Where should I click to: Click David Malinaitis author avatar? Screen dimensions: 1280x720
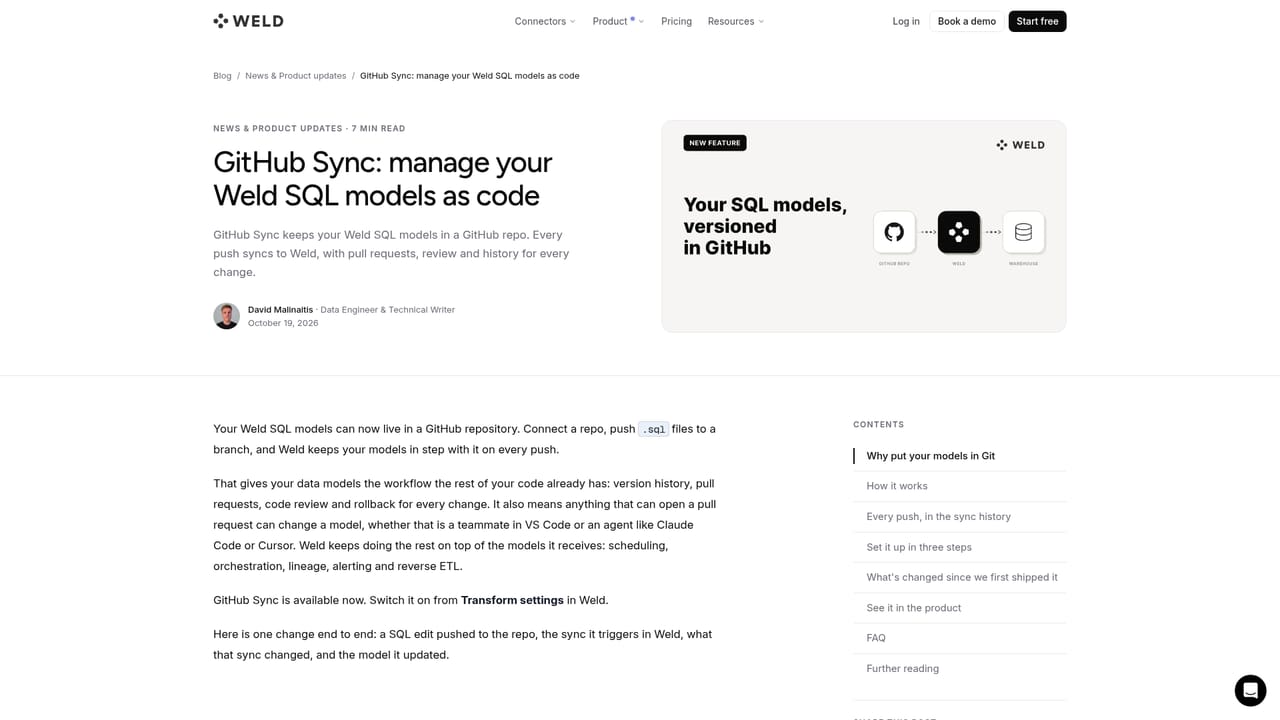pyautogui.click(x=226, y=316)
